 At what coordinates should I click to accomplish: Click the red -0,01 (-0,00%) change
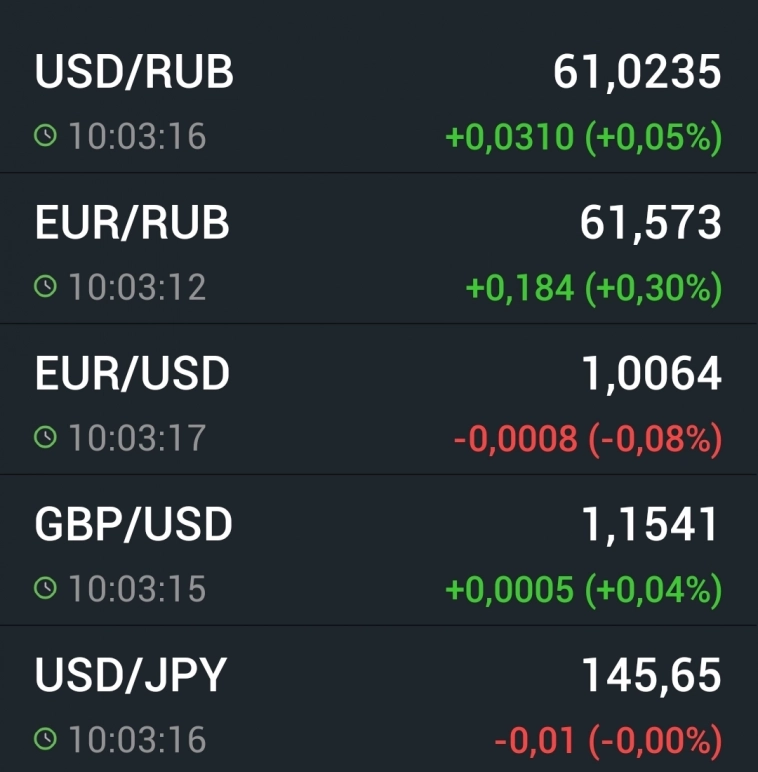pyautogui.click(x=607, y=741)
